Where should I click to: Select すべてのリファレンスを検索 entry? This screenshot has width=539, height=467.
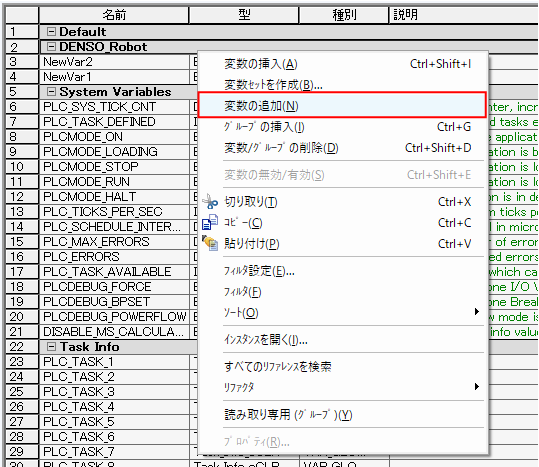(342, 367)
